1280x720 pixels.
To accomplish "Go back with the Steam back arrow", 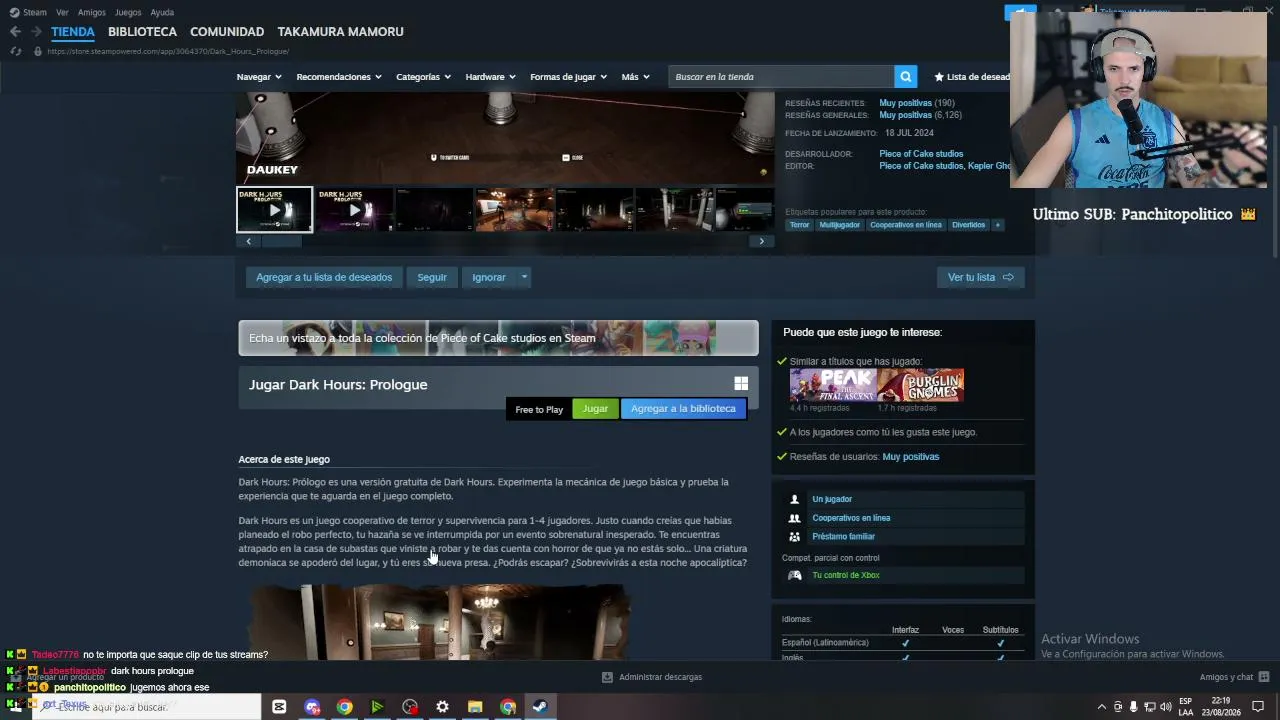I will pos(15,32).
